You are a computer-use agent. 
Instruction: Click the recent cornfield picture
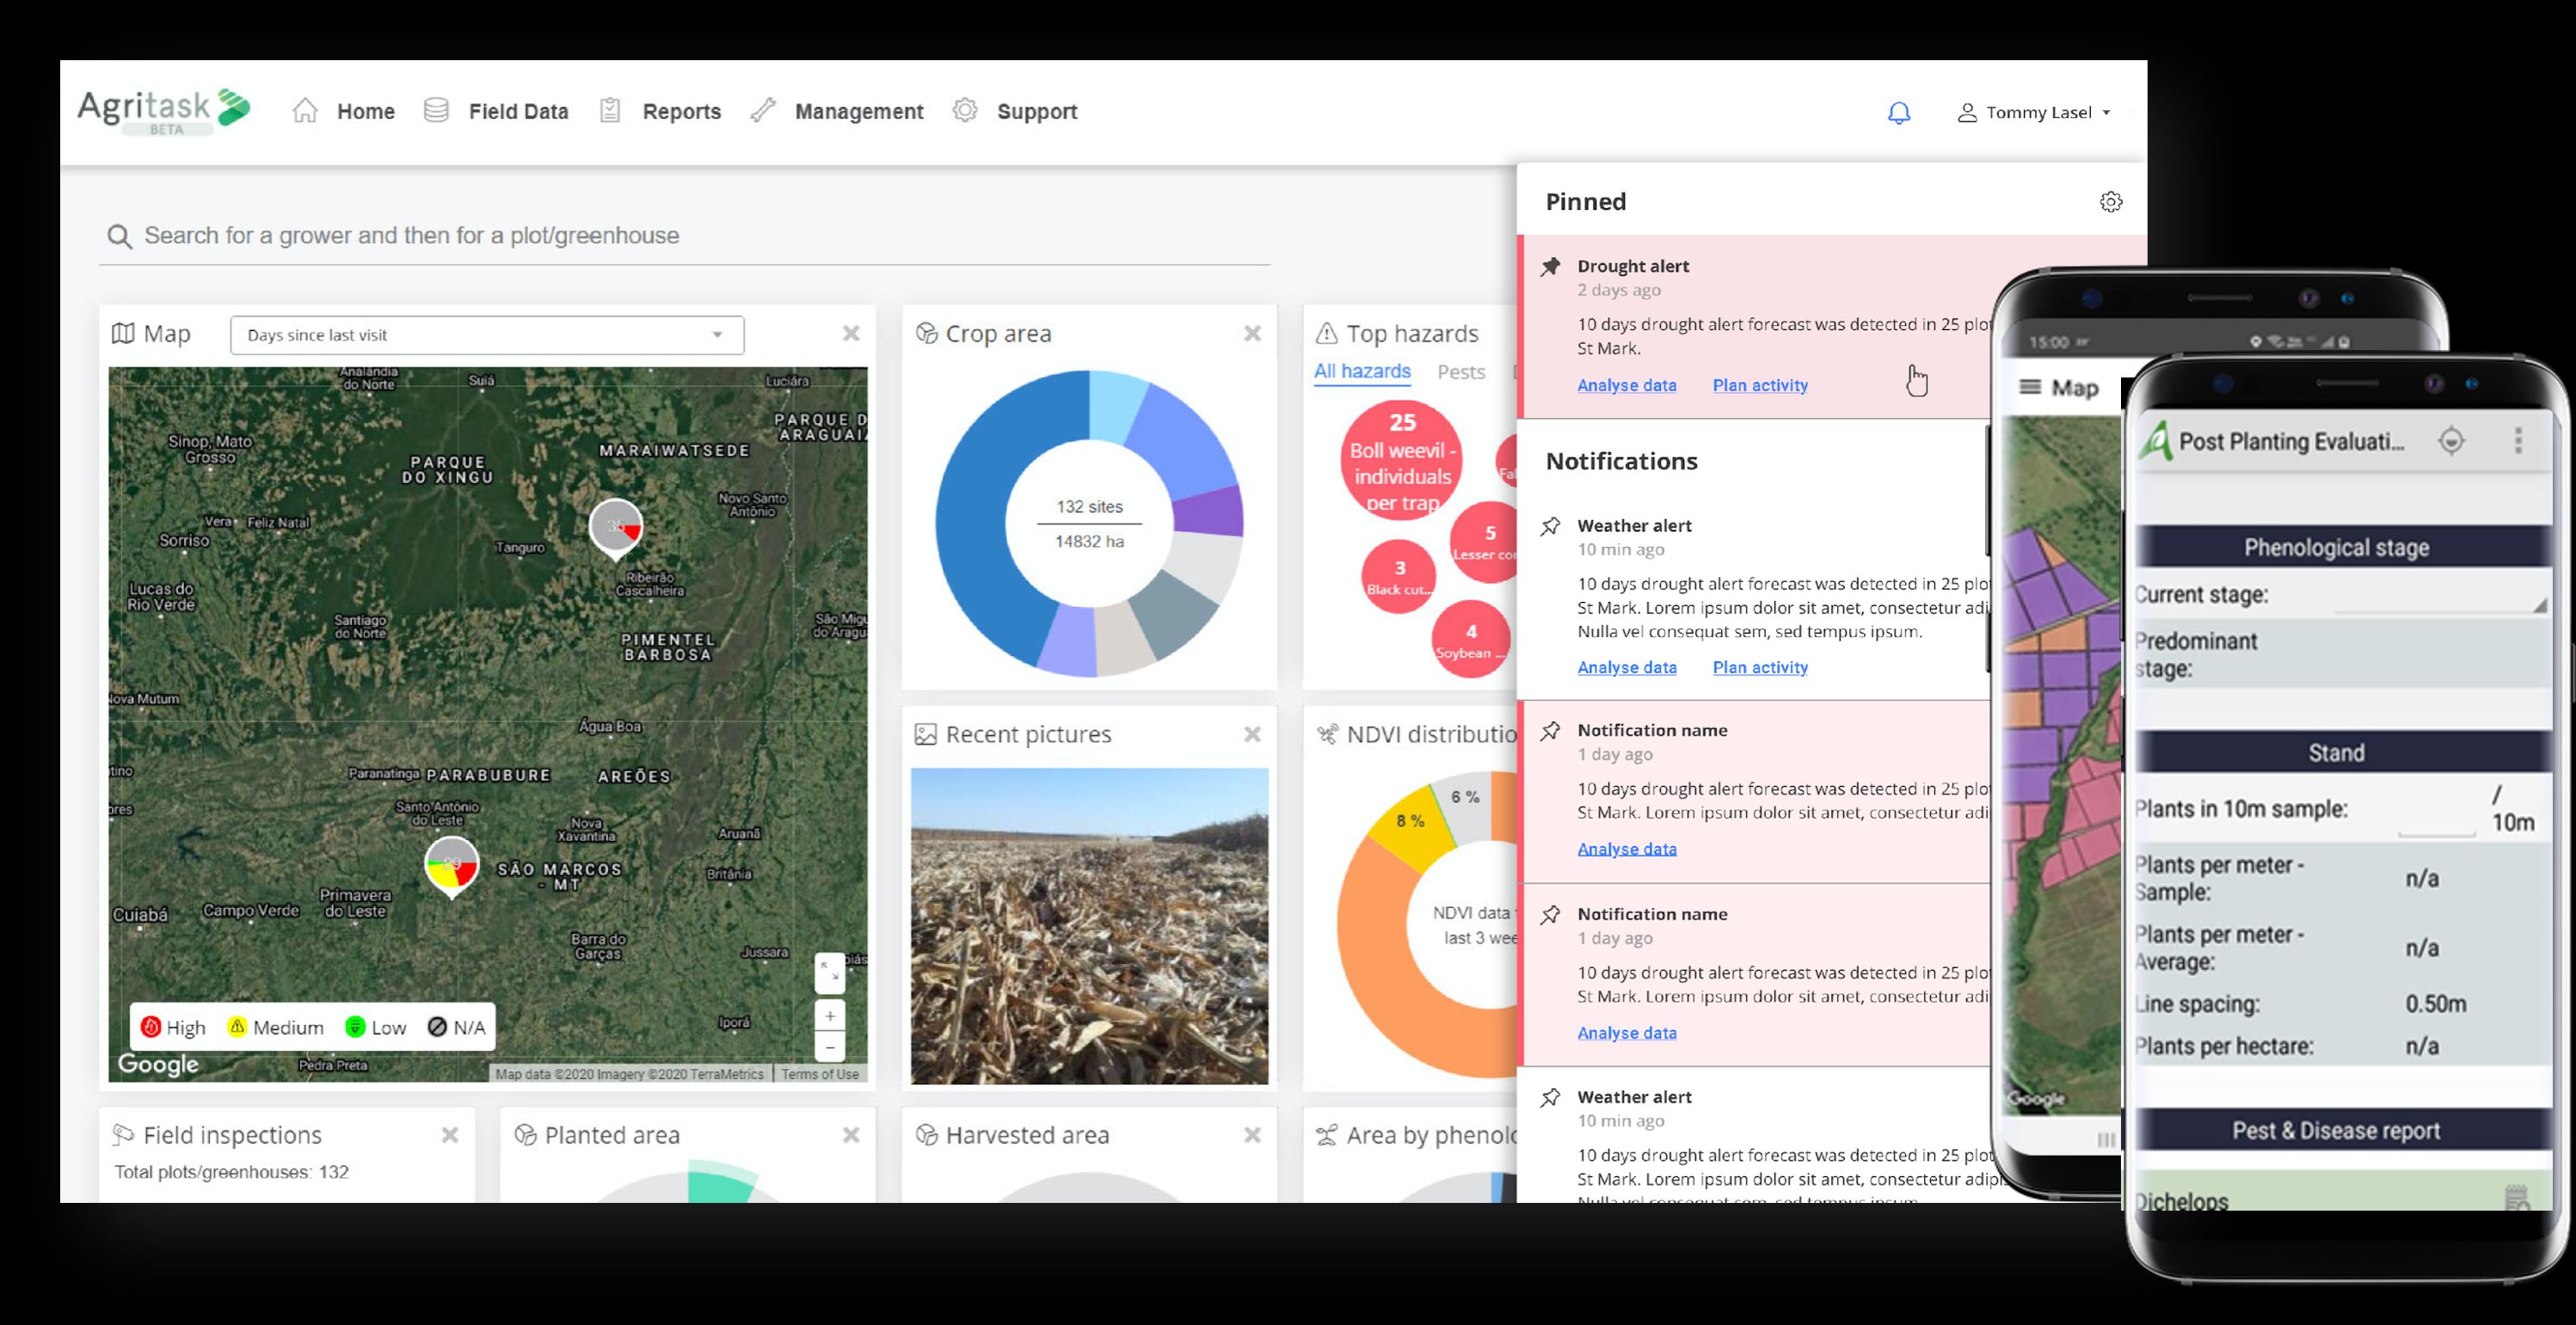pyautogui.click(x=1089, y=926)
